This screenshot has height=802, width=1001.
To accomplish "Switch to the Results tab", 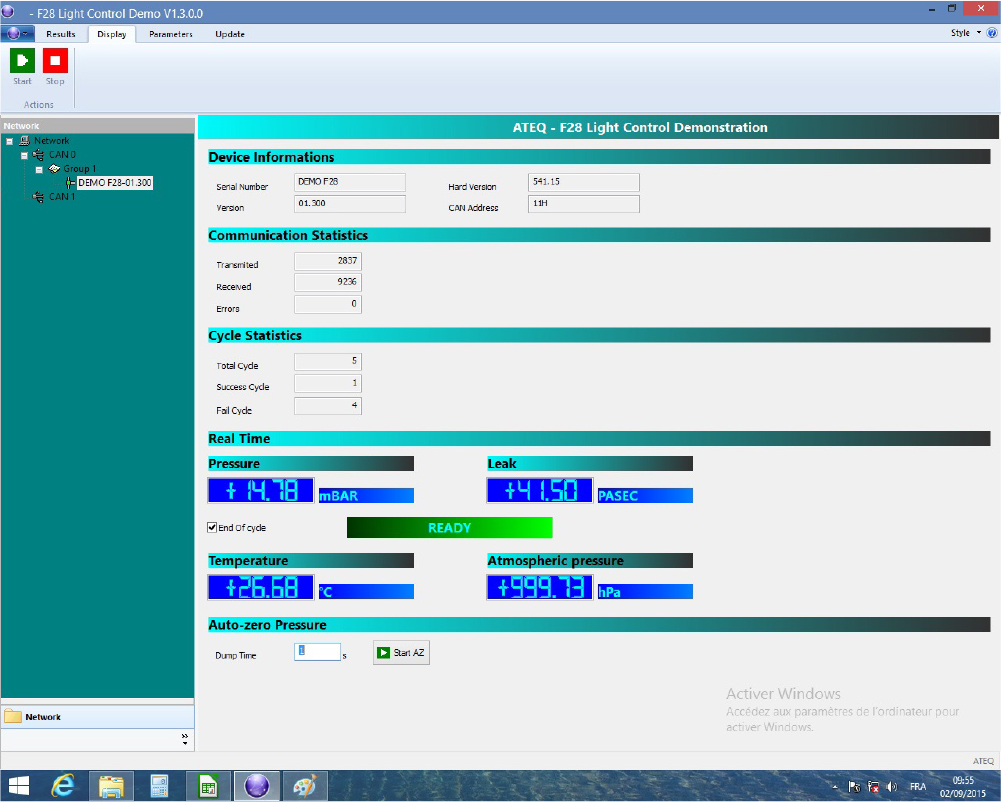I will click(x=61, y=34).
